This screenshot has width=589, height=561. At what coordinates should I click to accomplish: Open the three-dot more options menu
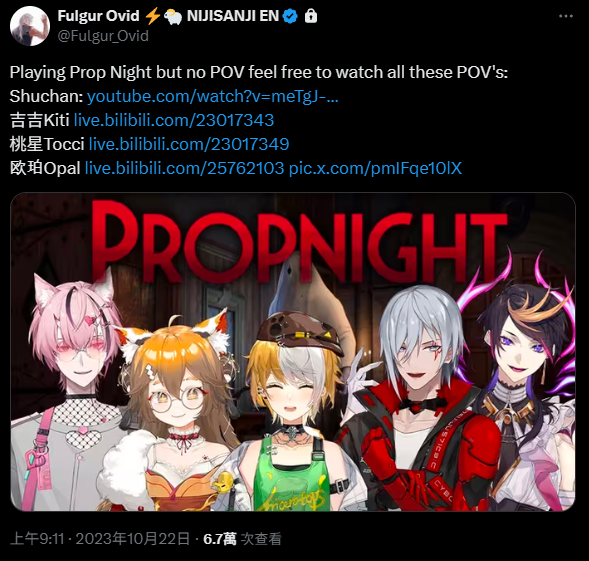[x=565, y=16]
